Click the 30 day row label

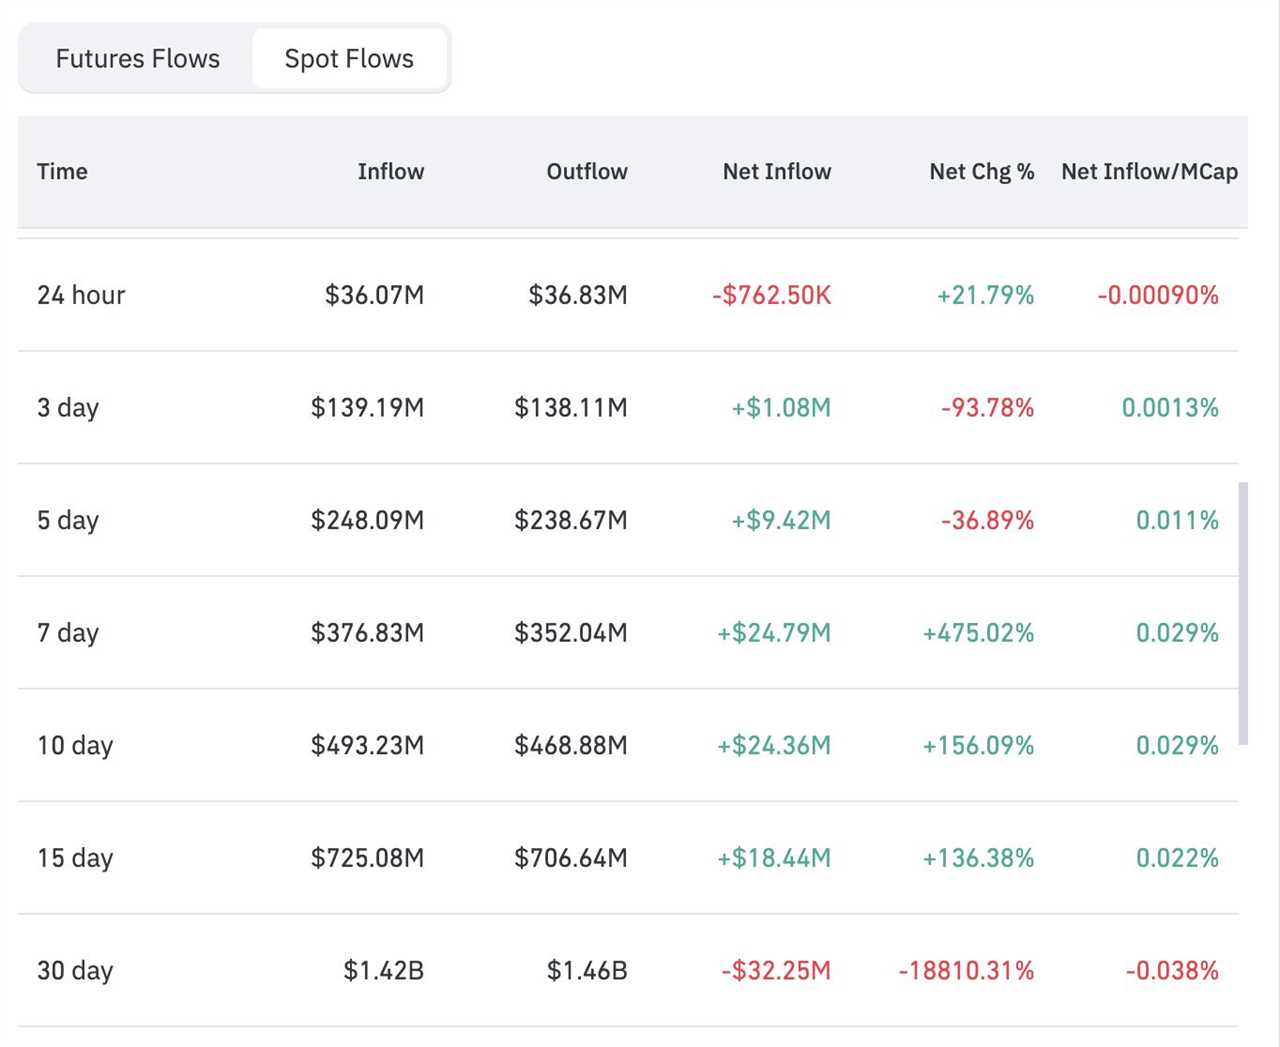click(75, 971)
